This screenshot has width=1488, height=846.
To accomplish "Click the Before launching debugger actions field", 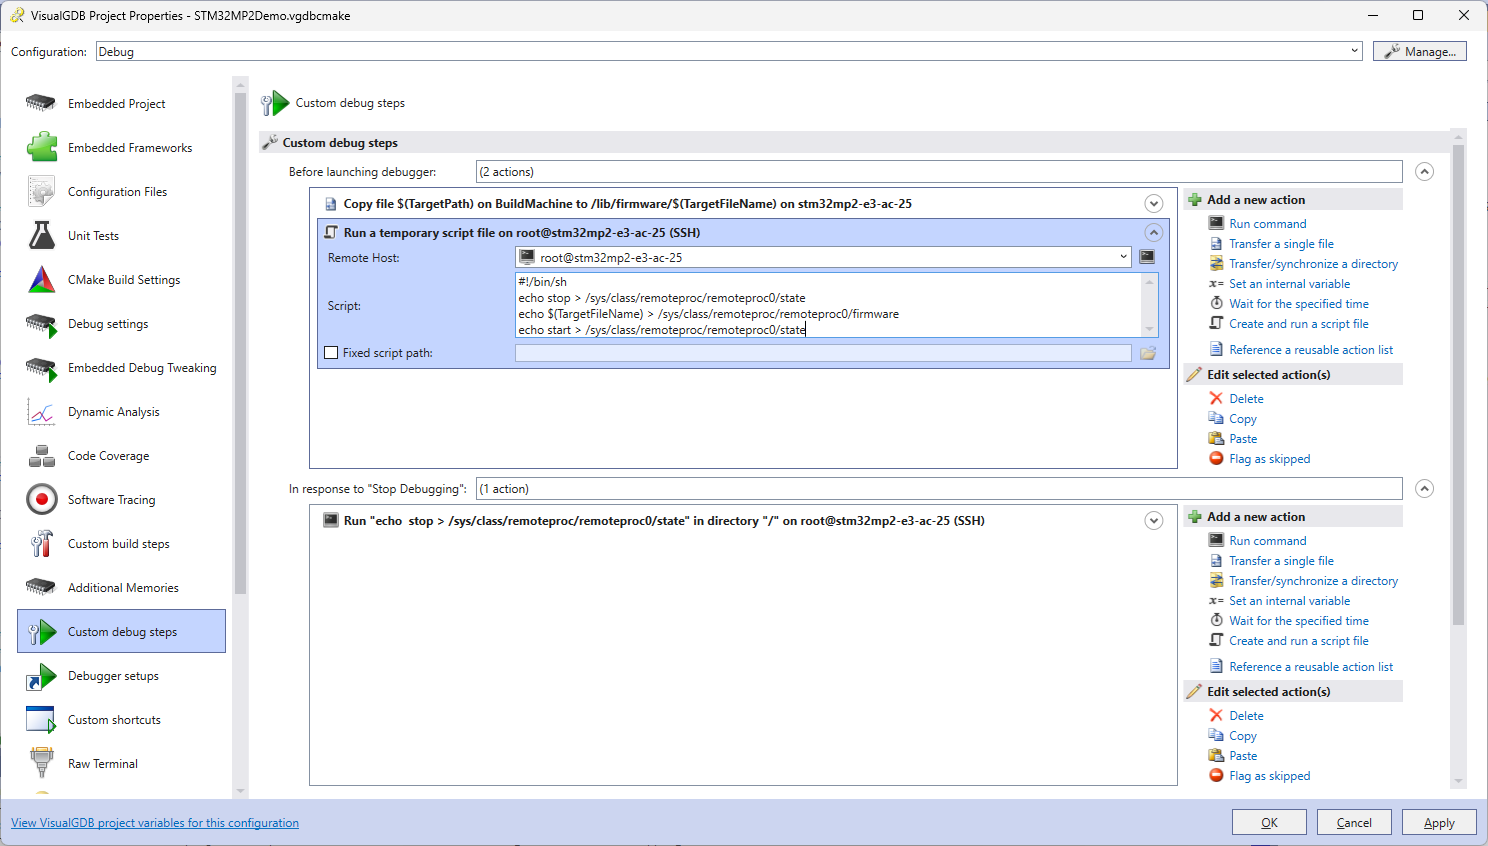I will (939, 172).
